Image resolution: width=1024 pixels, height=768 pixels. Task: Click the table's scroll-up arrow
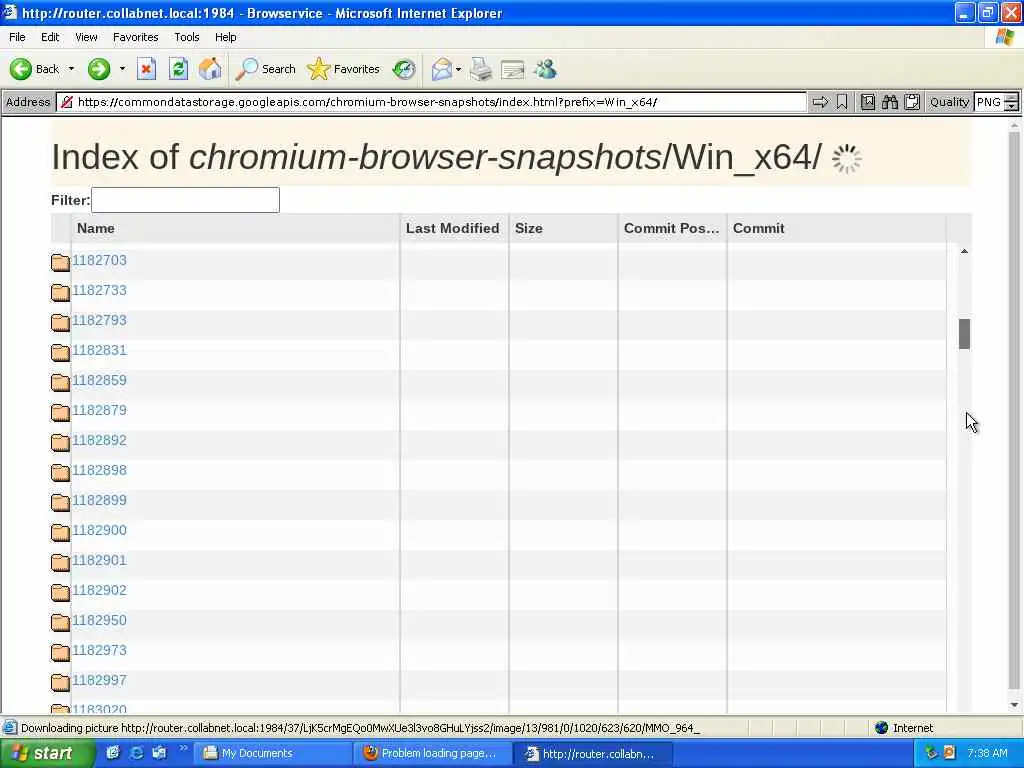click(964, 251)
